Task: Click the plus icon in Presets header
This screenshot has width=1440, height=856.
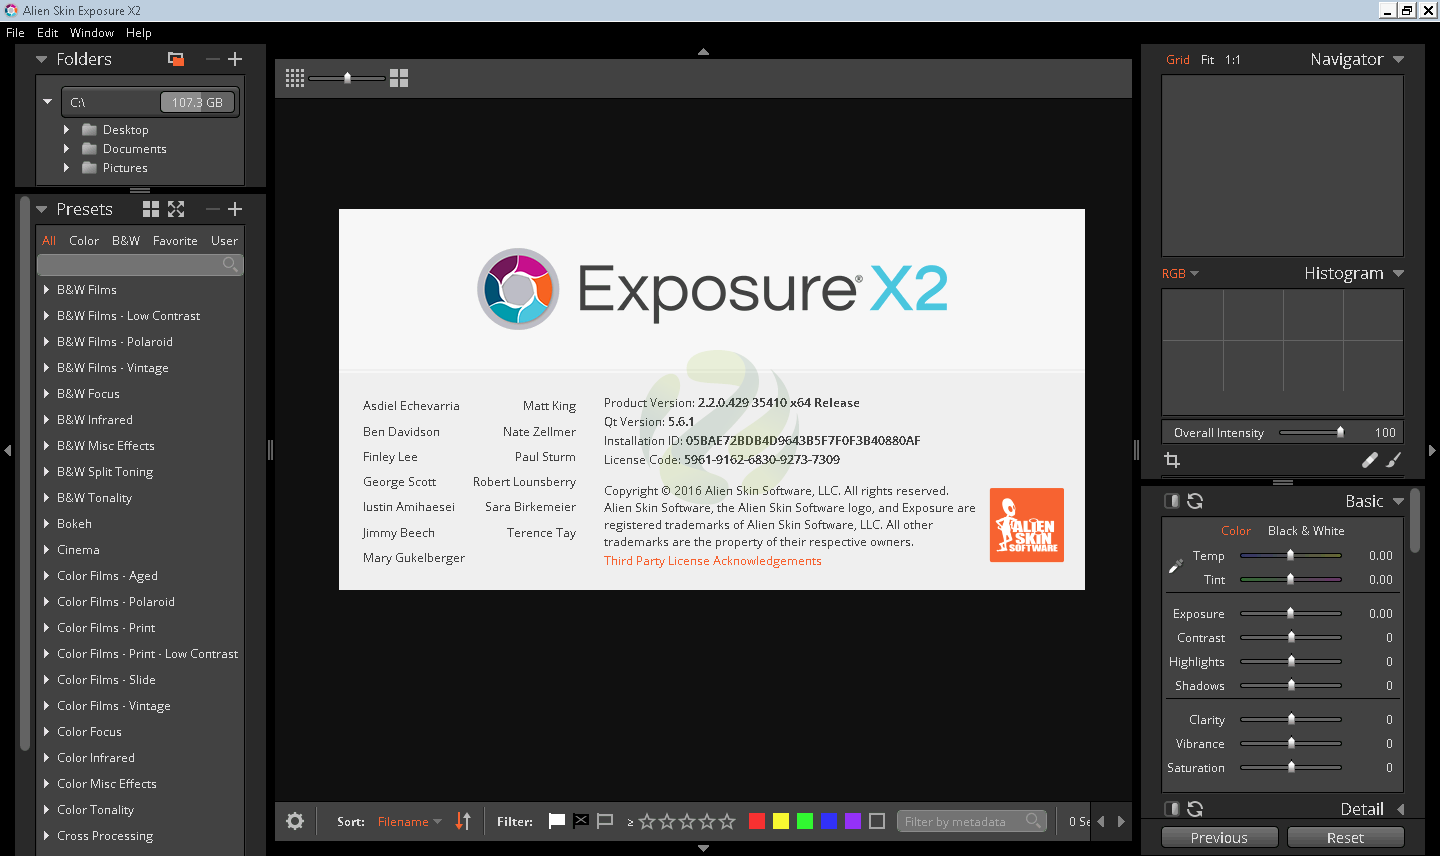Action: 235,209
